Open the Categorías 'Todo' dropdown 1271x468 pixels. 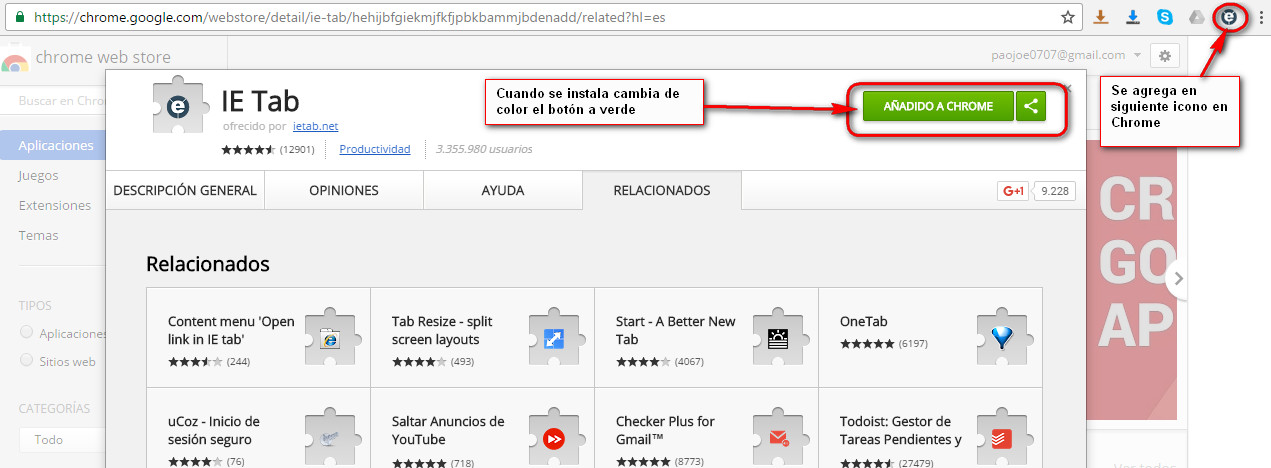click(62, 440)
